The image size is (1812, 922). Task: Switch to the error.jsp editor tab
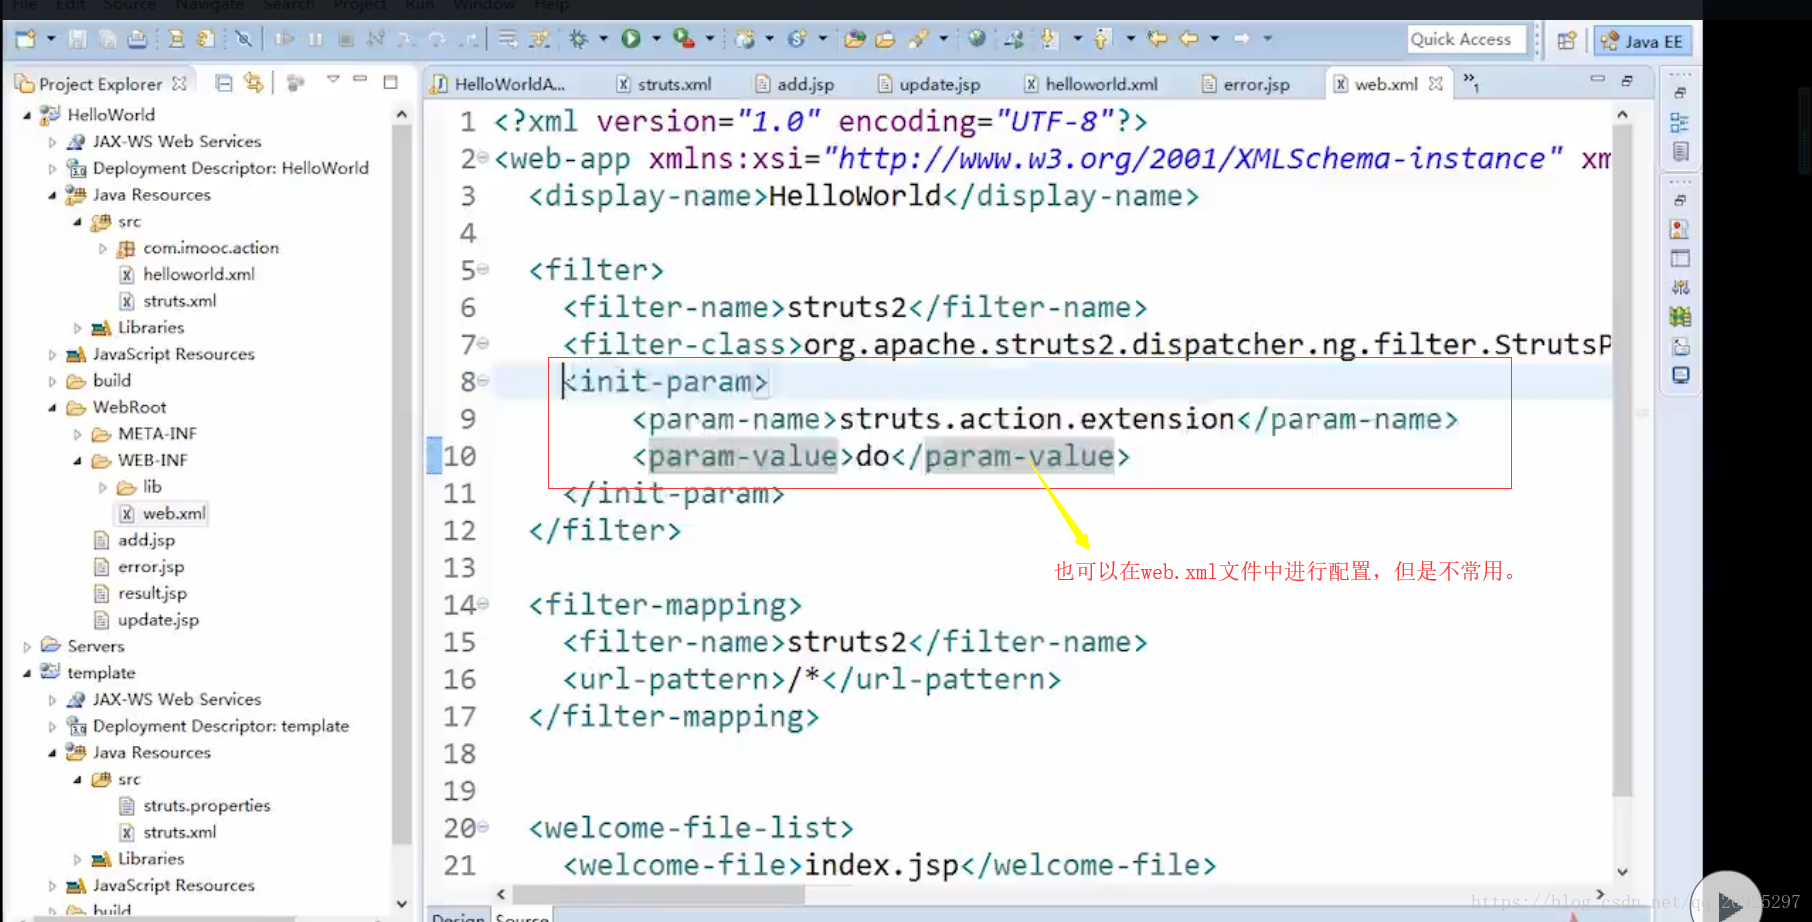(1246, 84)
